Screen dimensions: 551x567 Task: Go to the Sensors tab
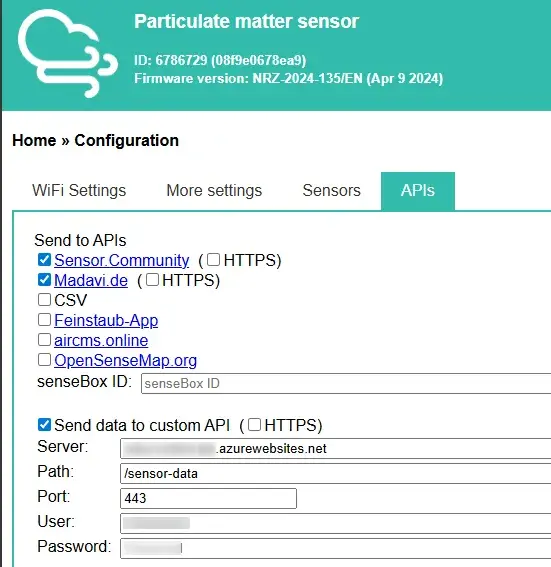coord(332,191)
